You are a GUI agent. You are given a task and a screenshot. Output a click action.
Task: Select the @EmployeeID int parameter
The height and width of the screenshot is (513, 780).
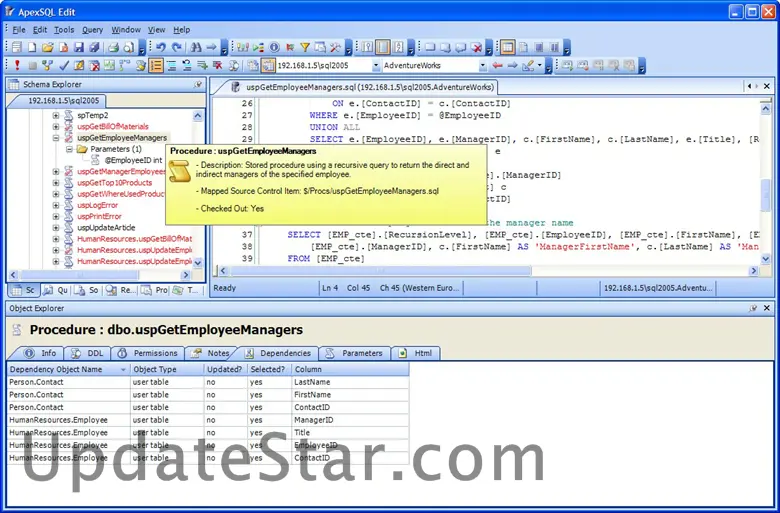click(133, 160)
